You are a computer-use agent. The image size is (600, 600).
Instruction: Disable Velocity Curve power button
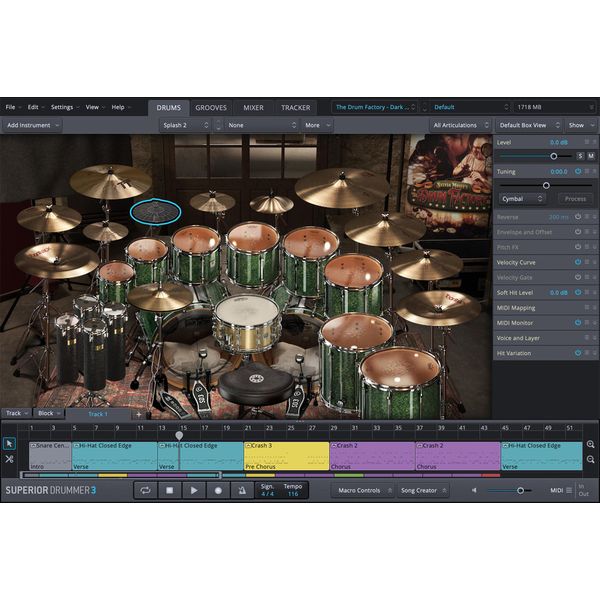pos(578,262)
